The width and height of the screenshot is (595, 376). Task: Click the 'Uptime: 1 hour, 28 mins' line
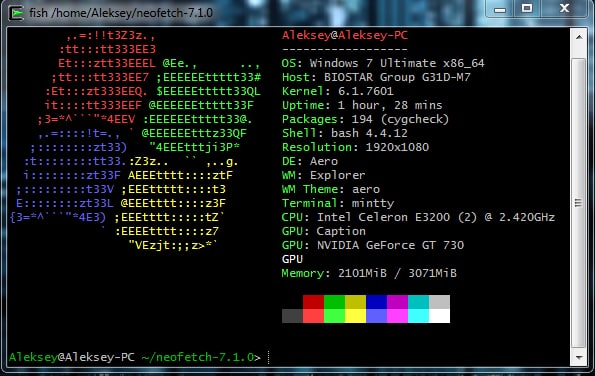tap(362, 105)
